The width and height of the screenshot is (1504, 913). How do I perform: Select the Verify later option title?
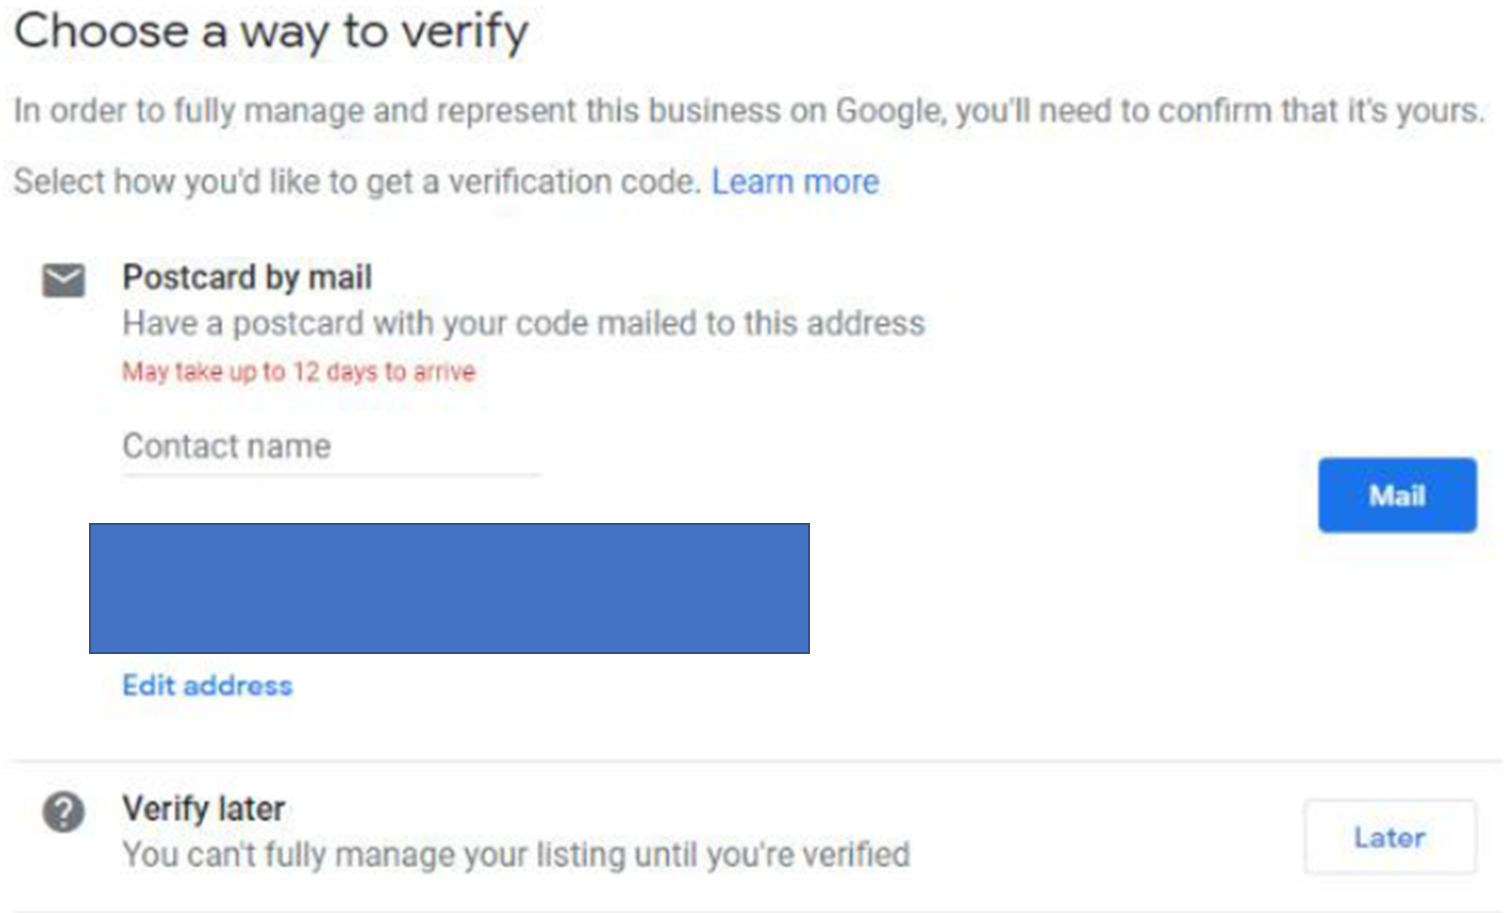[203, 808]
